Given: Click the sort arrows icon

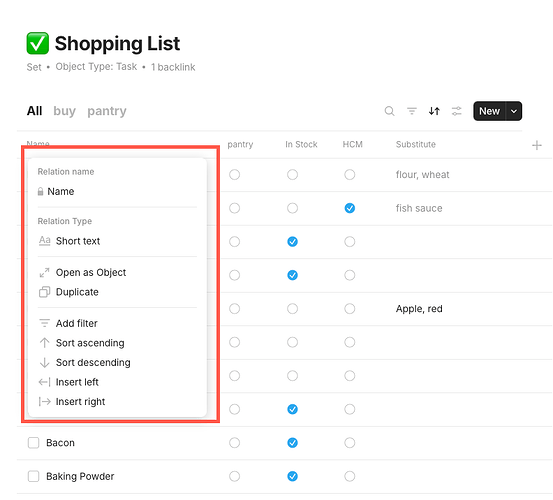Looking at the screenshot, I should pyautogui.click(x=434, y=111).
